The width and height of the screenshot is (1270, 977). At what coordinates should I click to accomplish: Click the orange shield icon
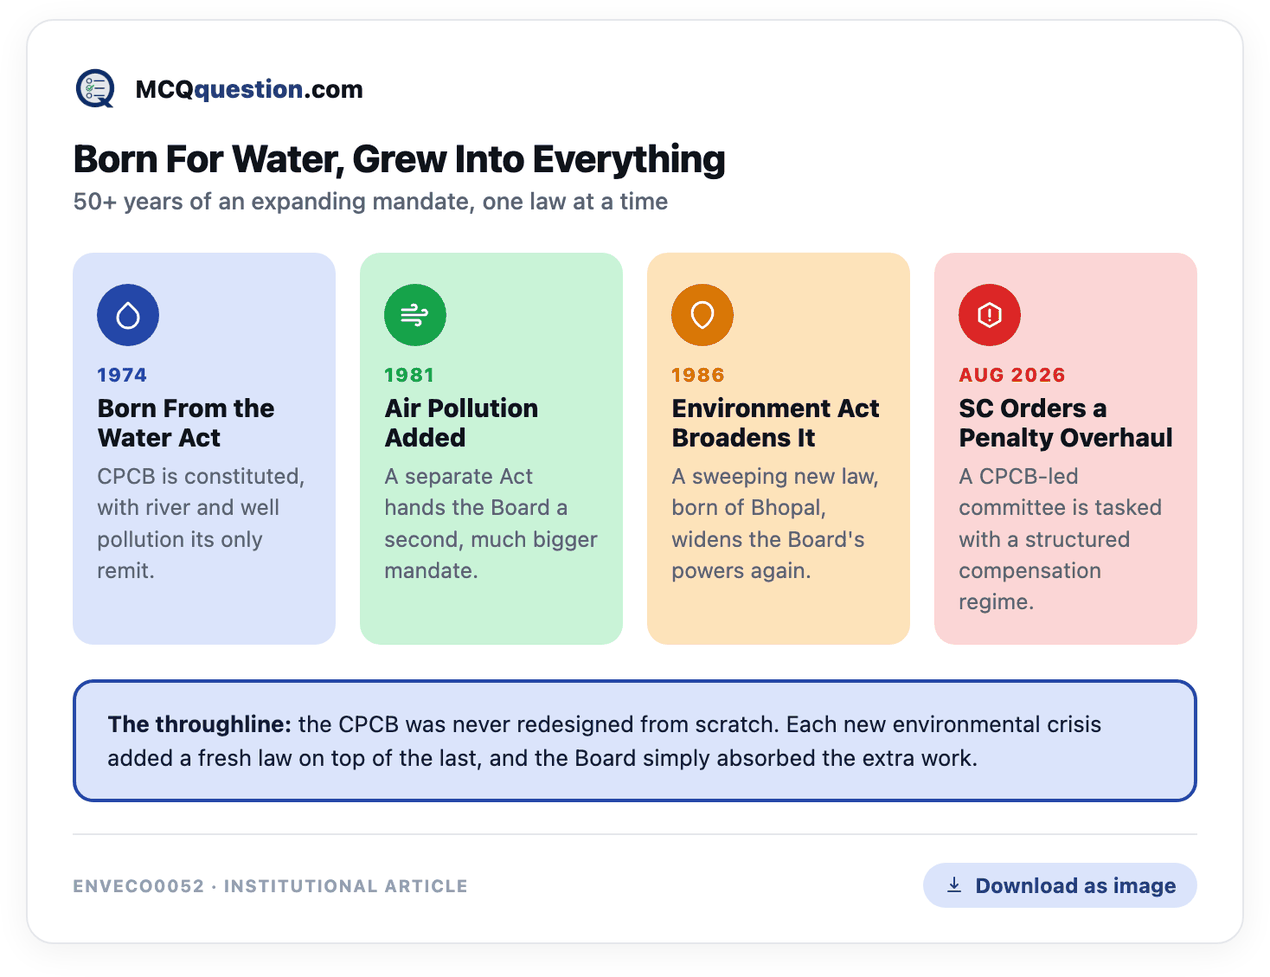click(x=702, y=315)
